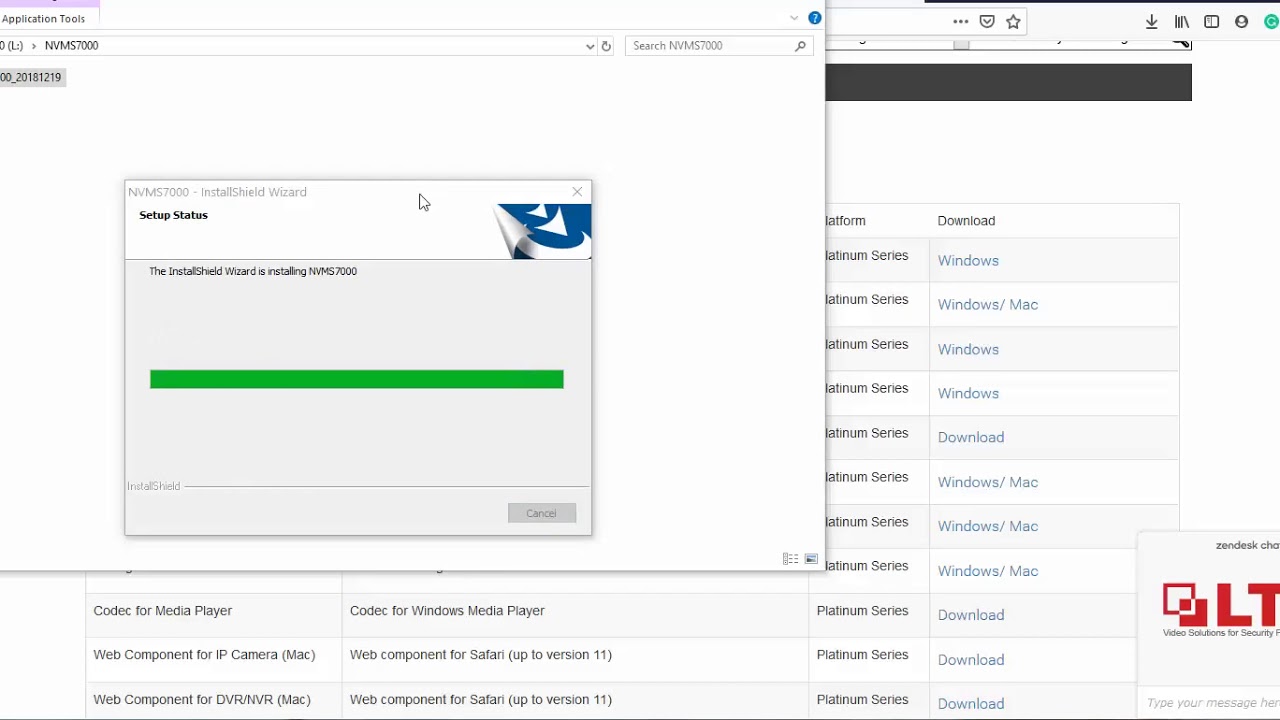Expand breadcrumb chevron before NVMS7000
Screen dimensions: 1280x720
click(33, 46)
